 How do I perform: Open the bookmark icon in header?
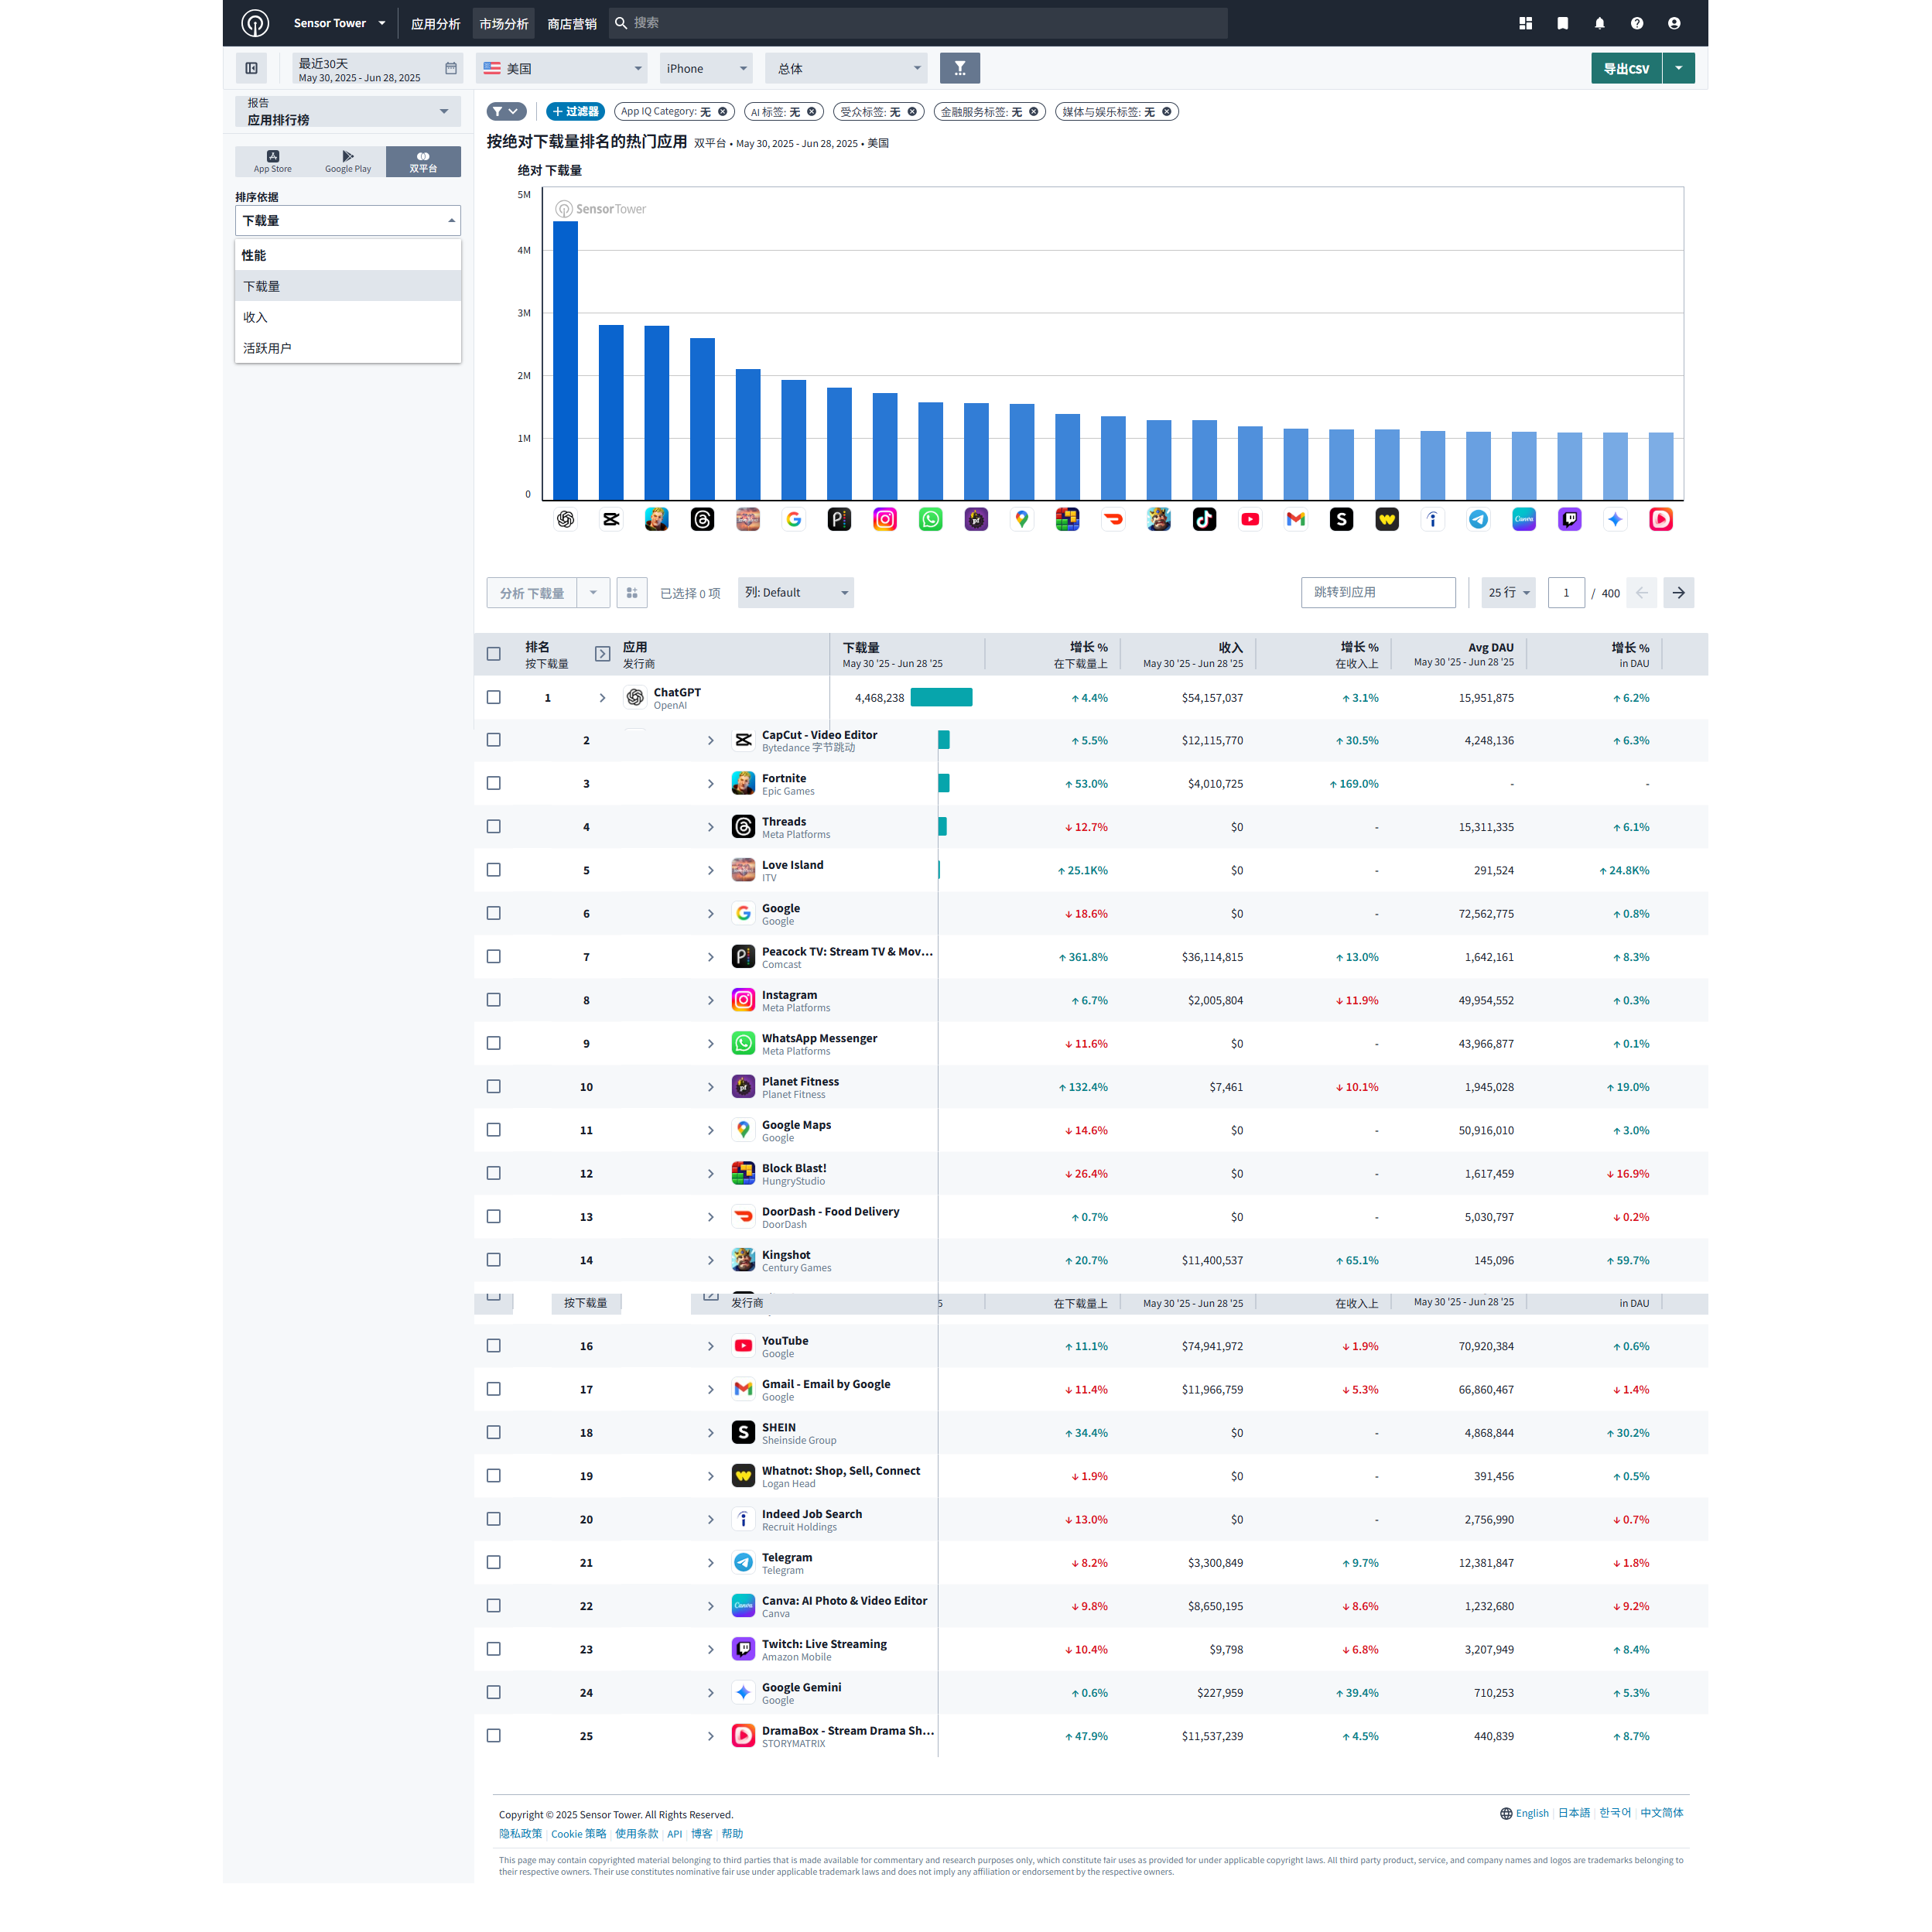(x=1562, y=23)
